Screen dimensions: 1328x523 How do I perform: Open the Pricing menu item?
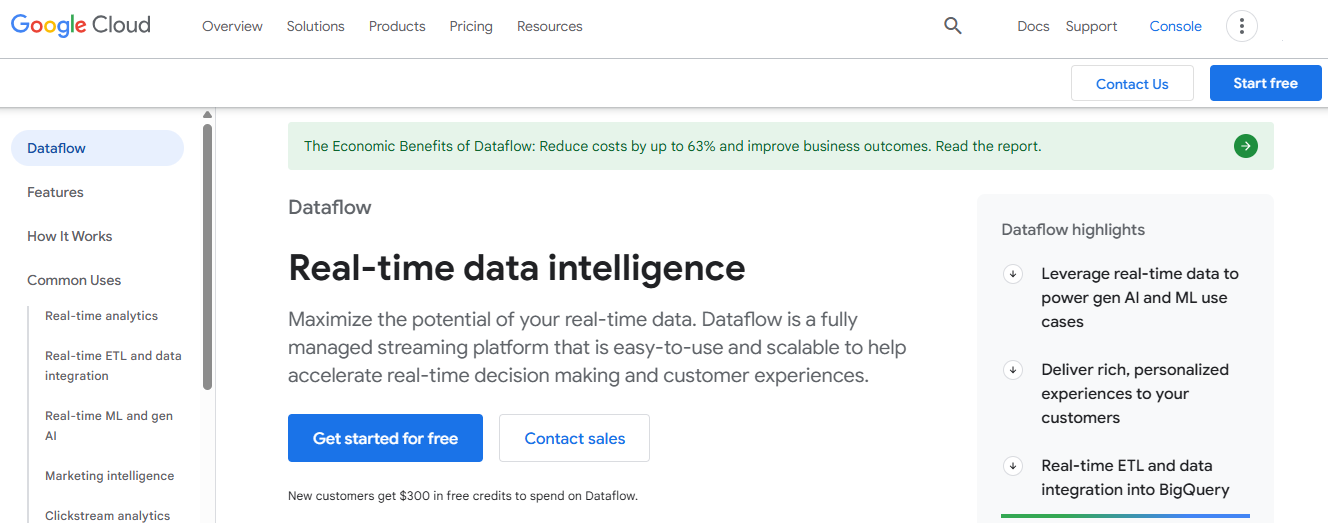pyautogui.click(x=471, y=26)
